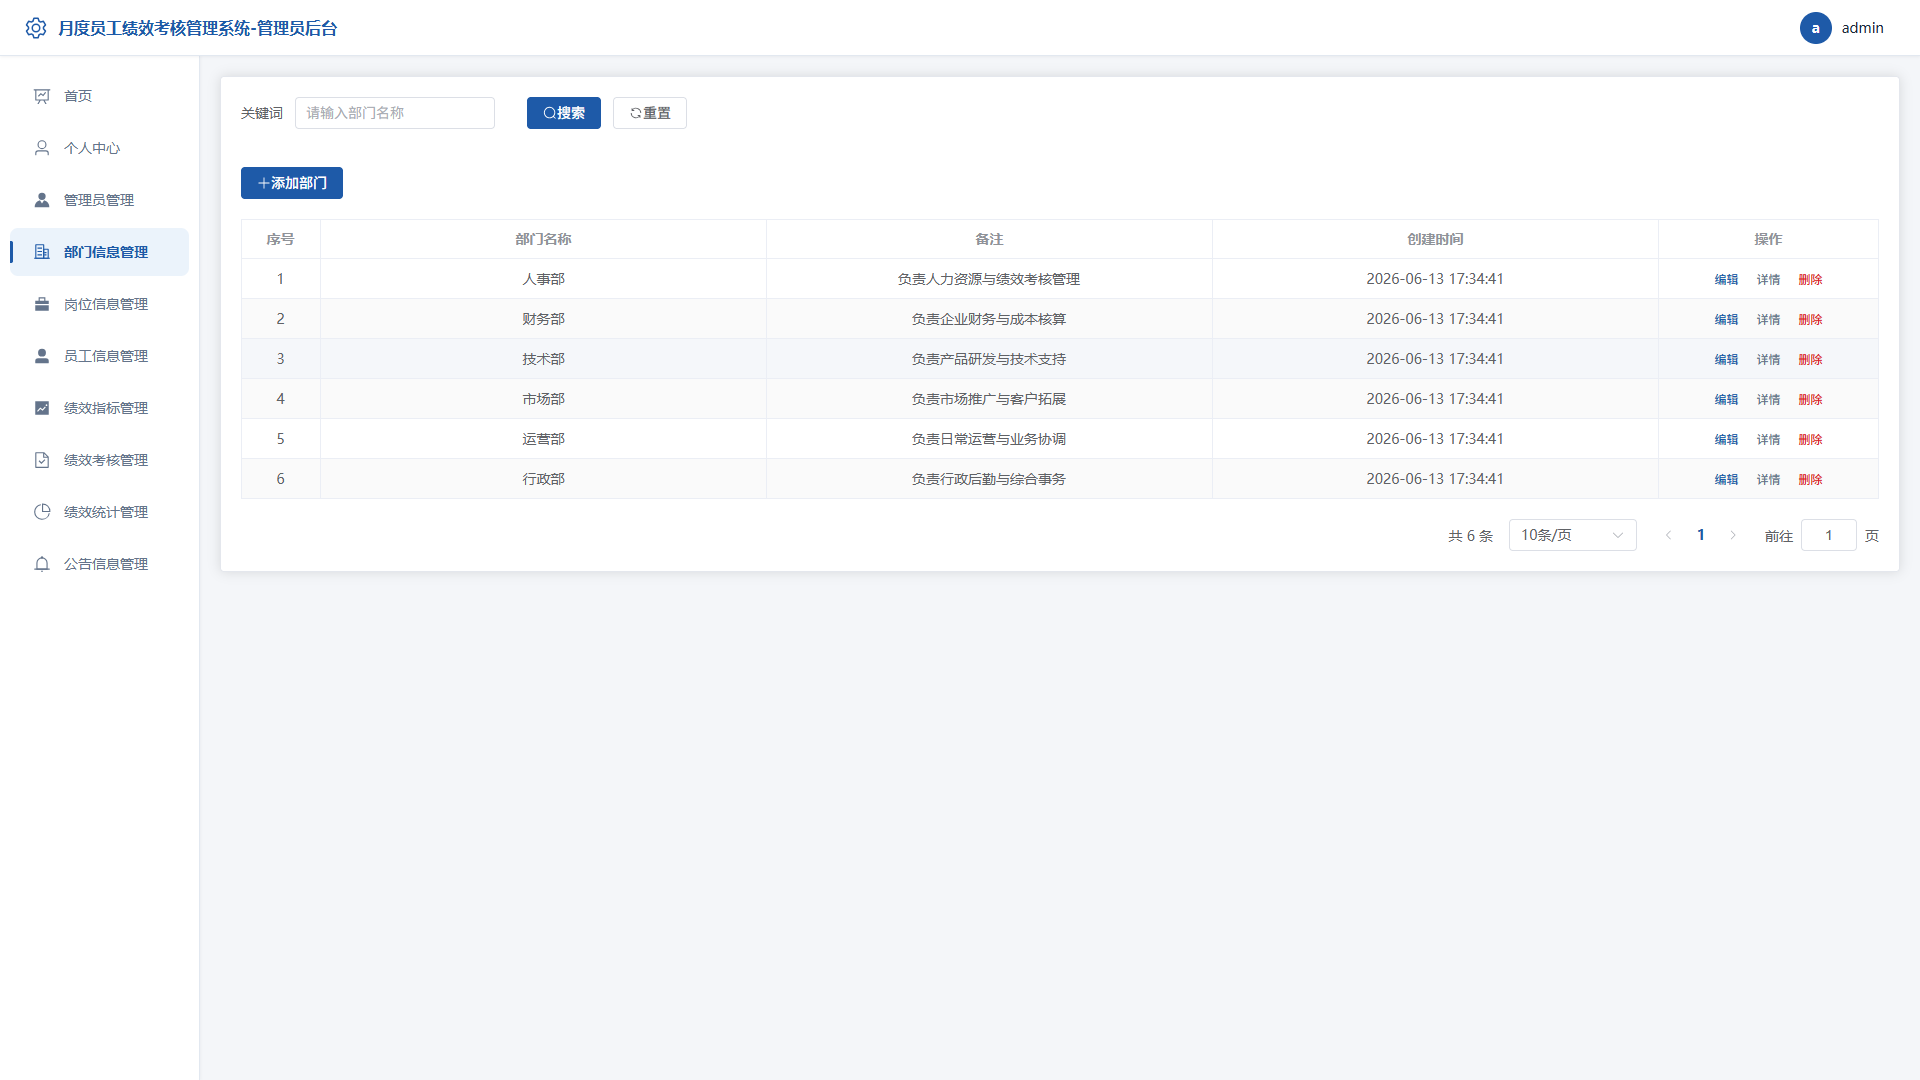Screen dimensions: 1920x1080
Task: Open 技术部 details
Action: [1768, 360]
